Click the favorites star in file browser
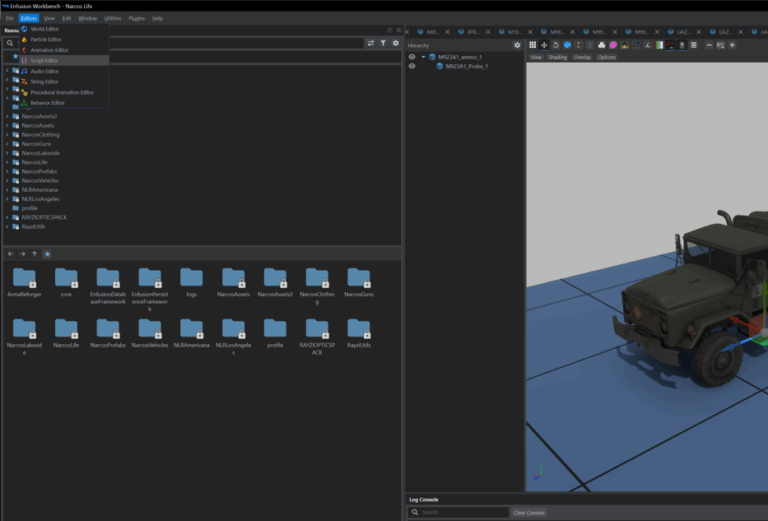 coord(47,254)
